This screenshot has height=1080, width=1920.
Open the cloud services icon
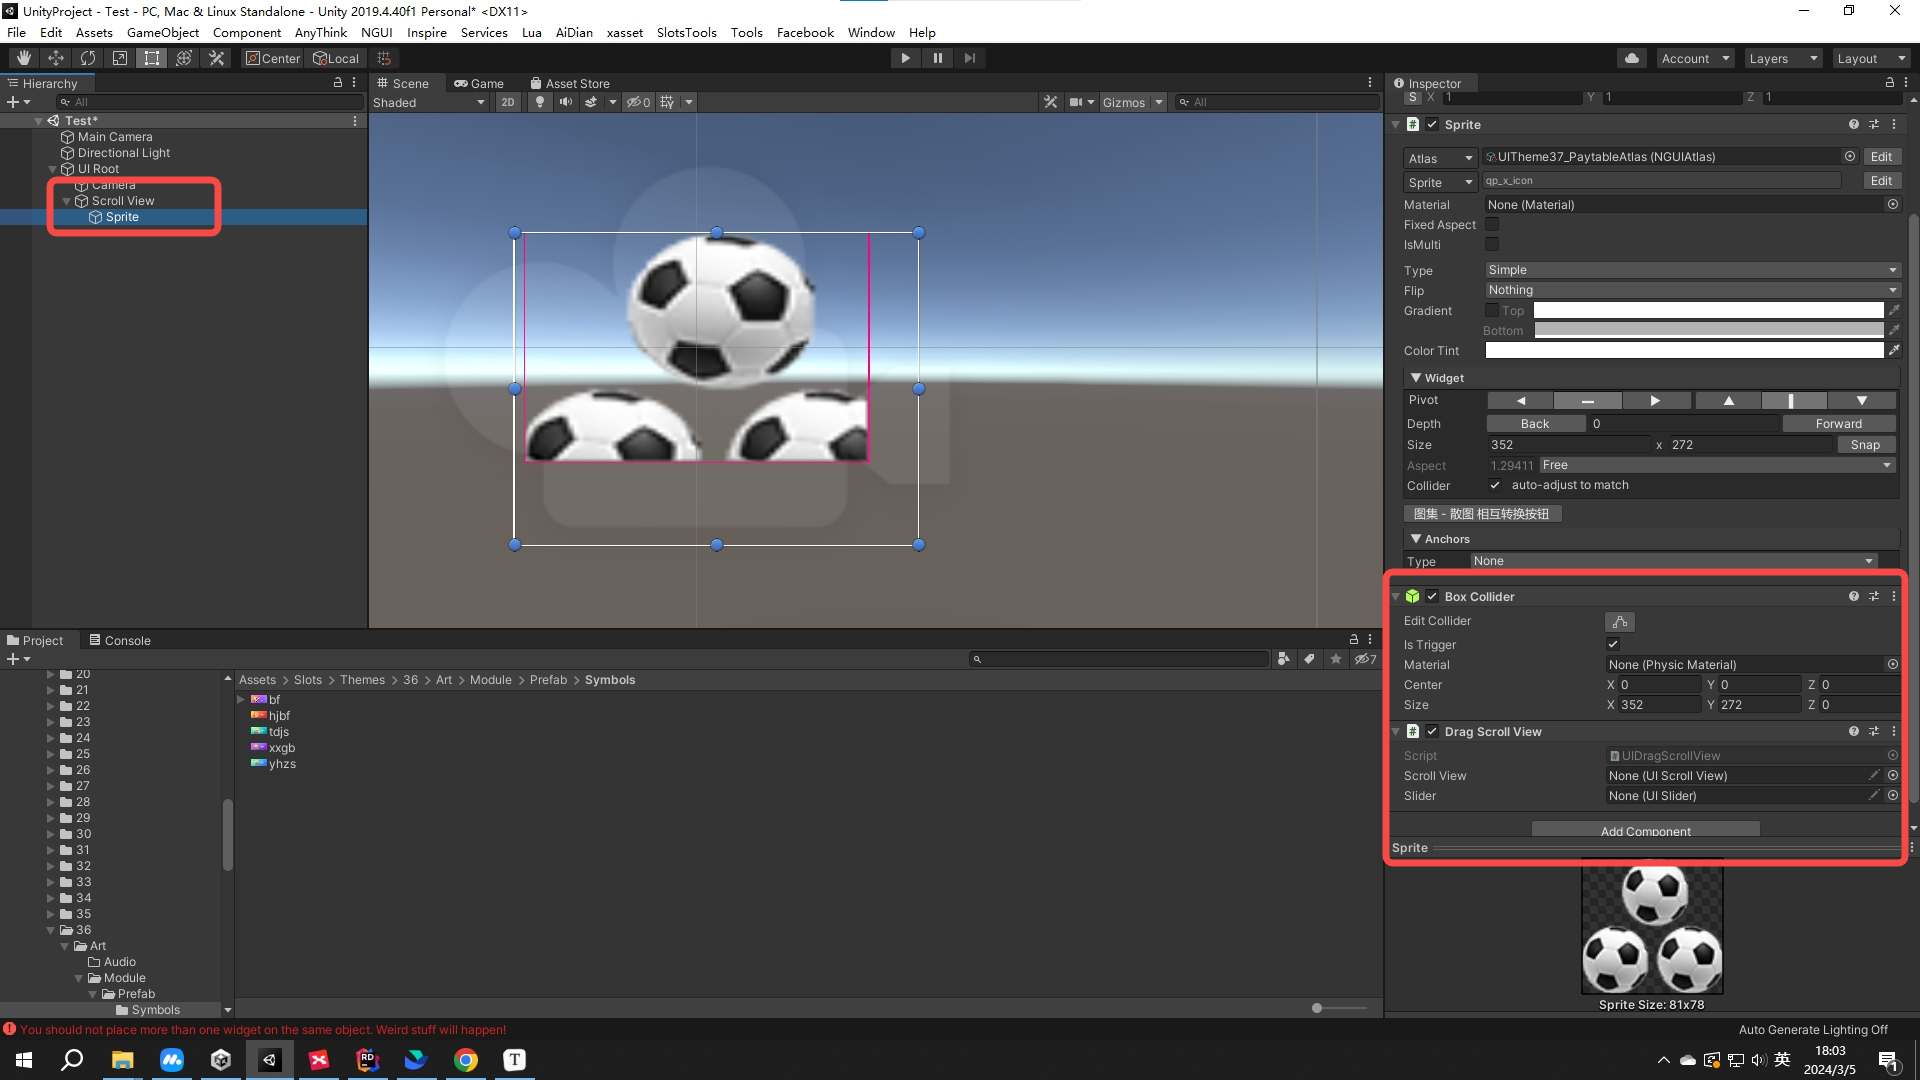pos(1632,58)
